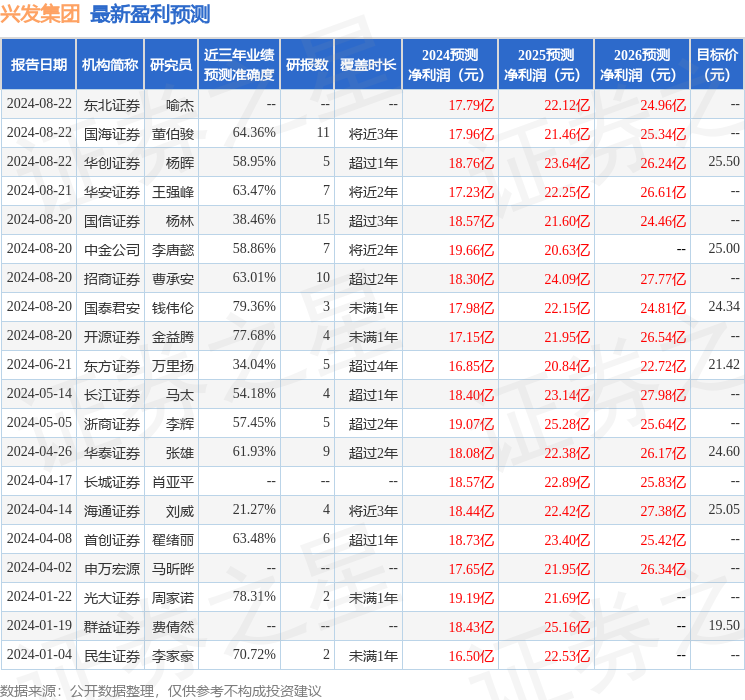Click analyst name 李唐懿
Screen dimensions: 745x700
pos(173,250)
